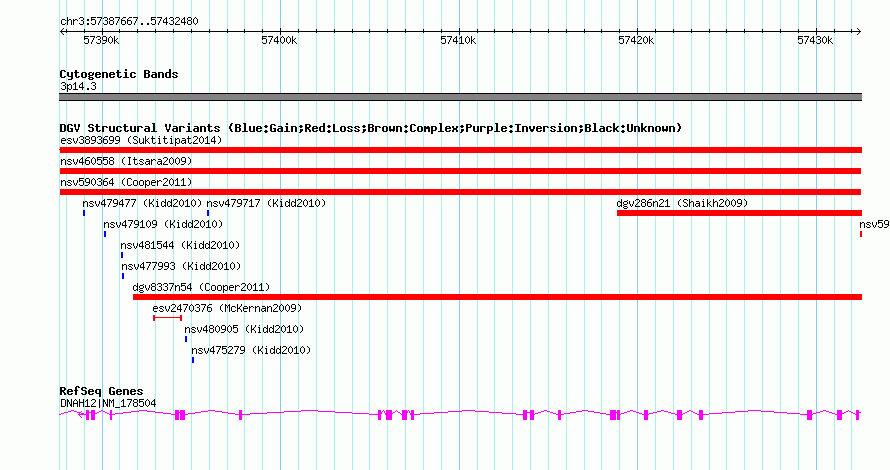
Task: Click the Cytogenetic Bands track title
Action: [x=119, y=74]
